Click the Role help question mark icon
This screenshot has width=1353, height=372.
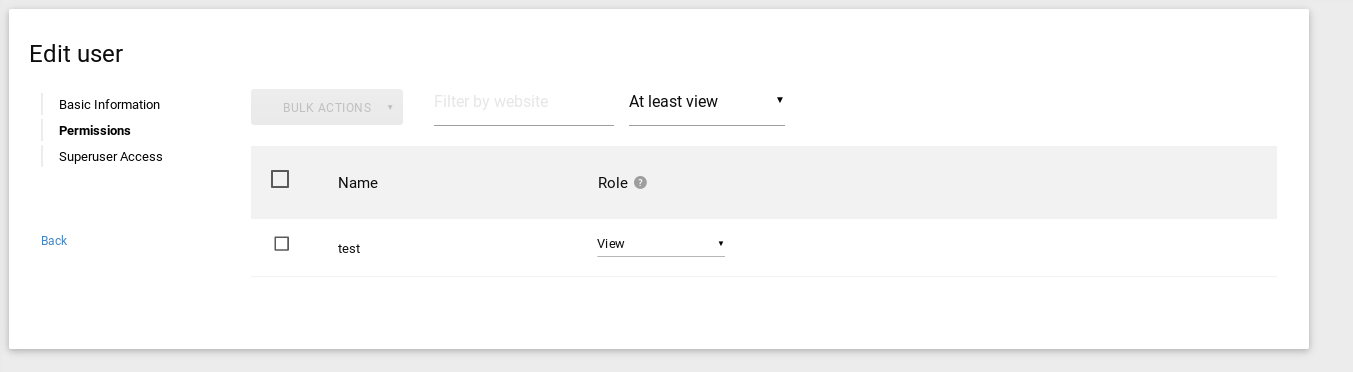[x=641, y=183]
